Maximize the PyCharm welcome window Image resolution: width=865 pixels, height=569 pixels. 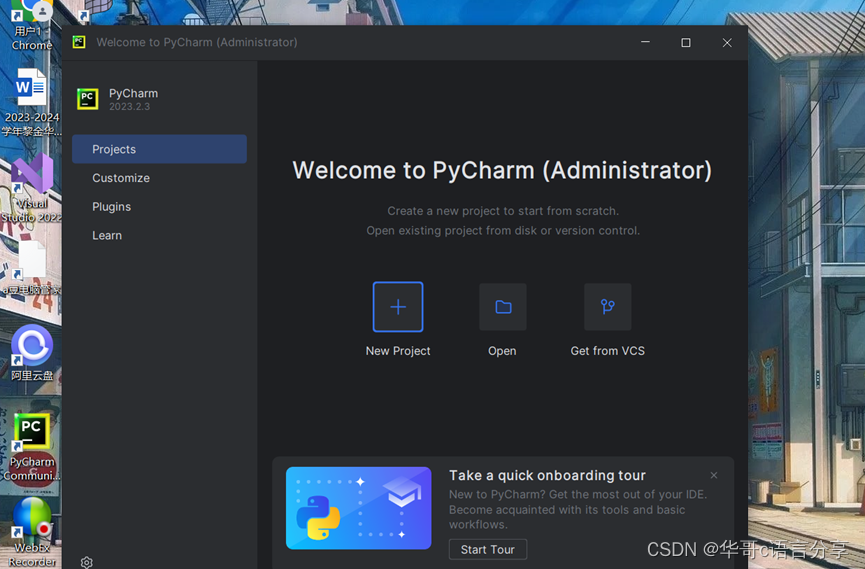coord(686,42)
